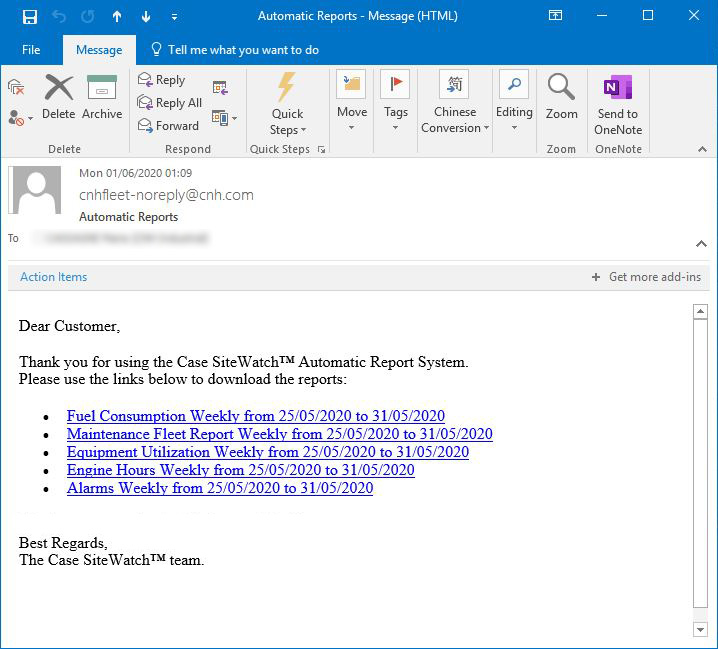Delete this message

pos(59,97)
